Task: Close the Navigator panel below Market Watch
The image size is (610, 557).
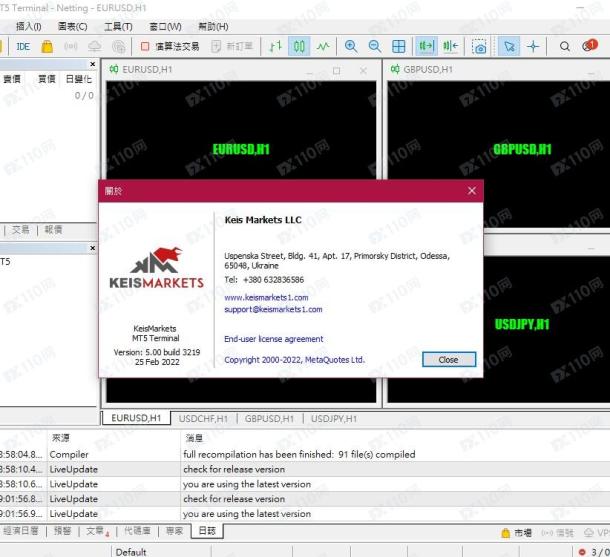Action: (93, 248)
